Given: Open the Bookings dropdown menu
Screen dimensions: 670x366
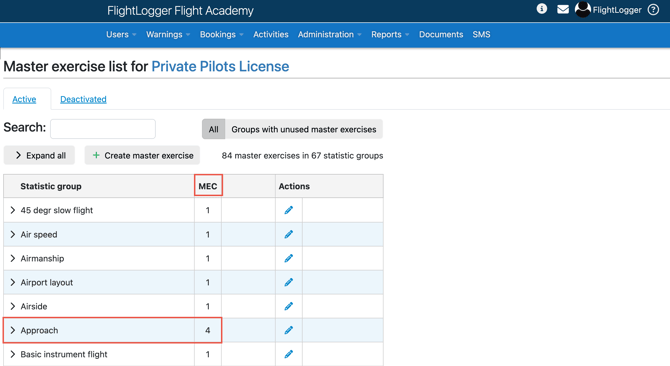Looking at the screenshot, I should click(221, 35).
